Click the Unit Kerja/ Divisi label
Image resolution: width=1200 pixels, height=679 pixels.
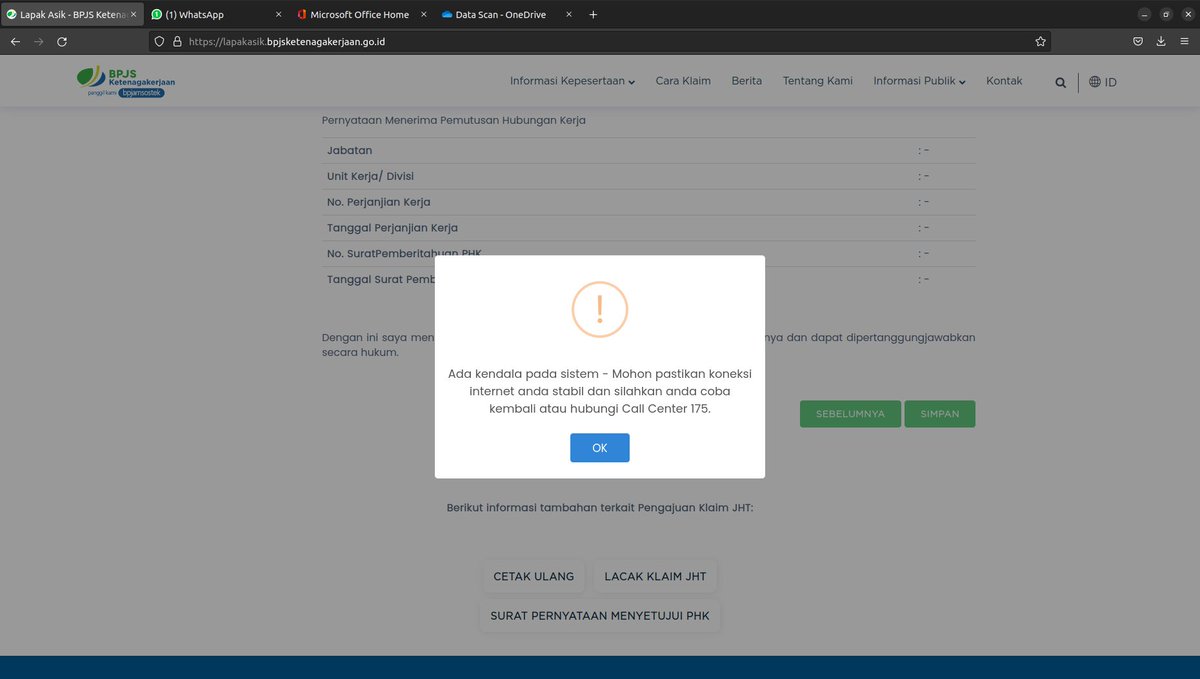click(x=370, y=176)
